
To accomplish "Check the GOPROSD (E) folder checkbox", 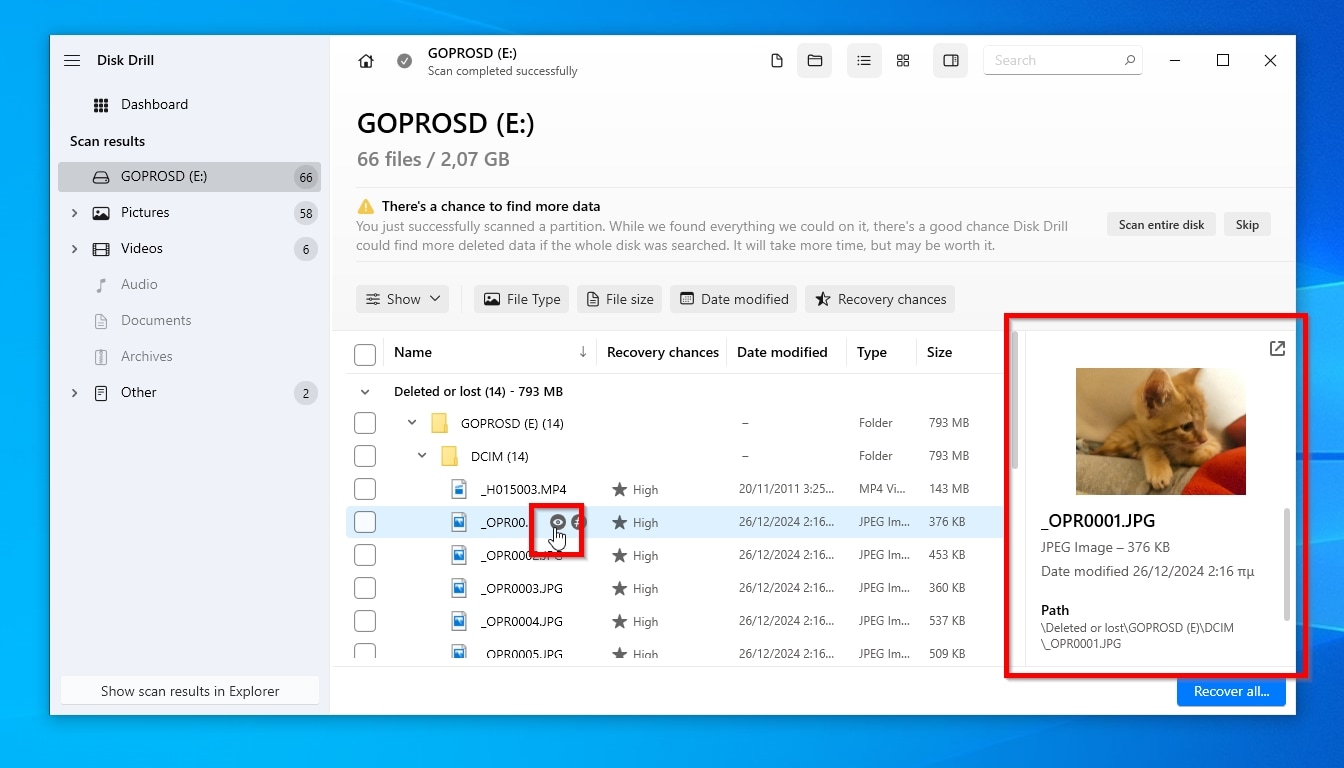I will pyautogui.click(x=365, y=423).
